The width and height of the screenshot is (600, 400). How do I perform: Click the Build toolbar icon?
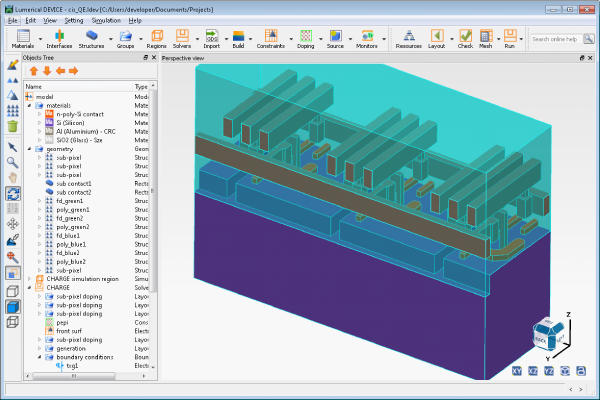click(x=238, y=39)
